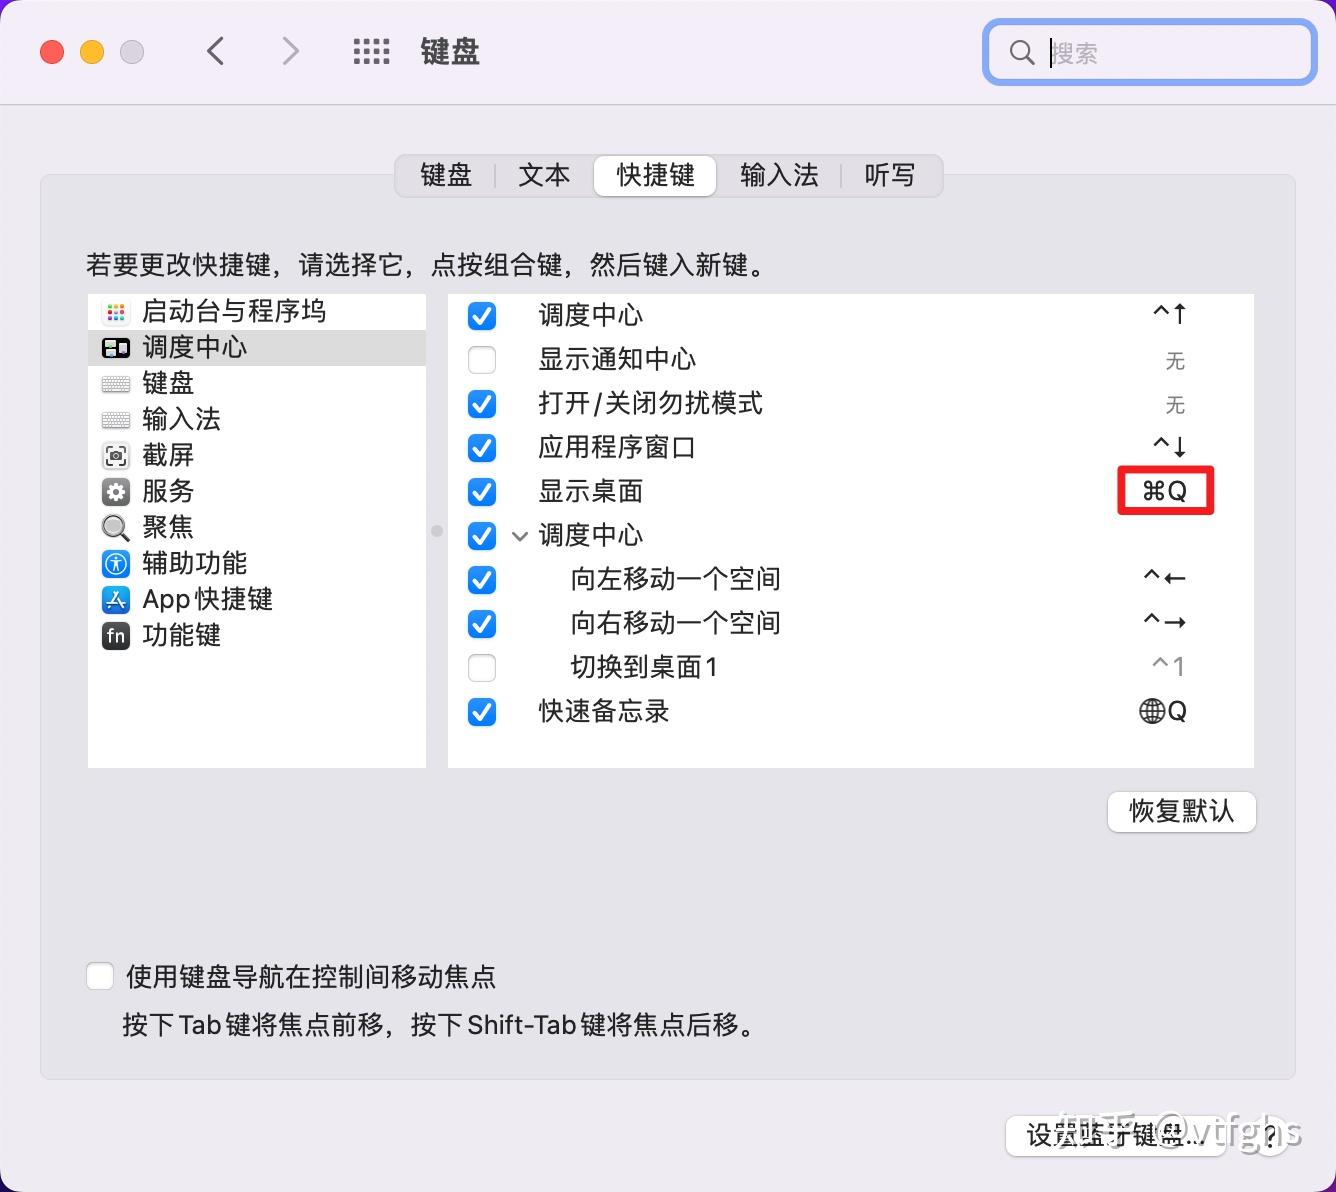Image resolution: width=1336 pixels, height=1192 pixels.
Task: Click the ^↑ shortcut for 调度中心
Action: click(1169, 314)
